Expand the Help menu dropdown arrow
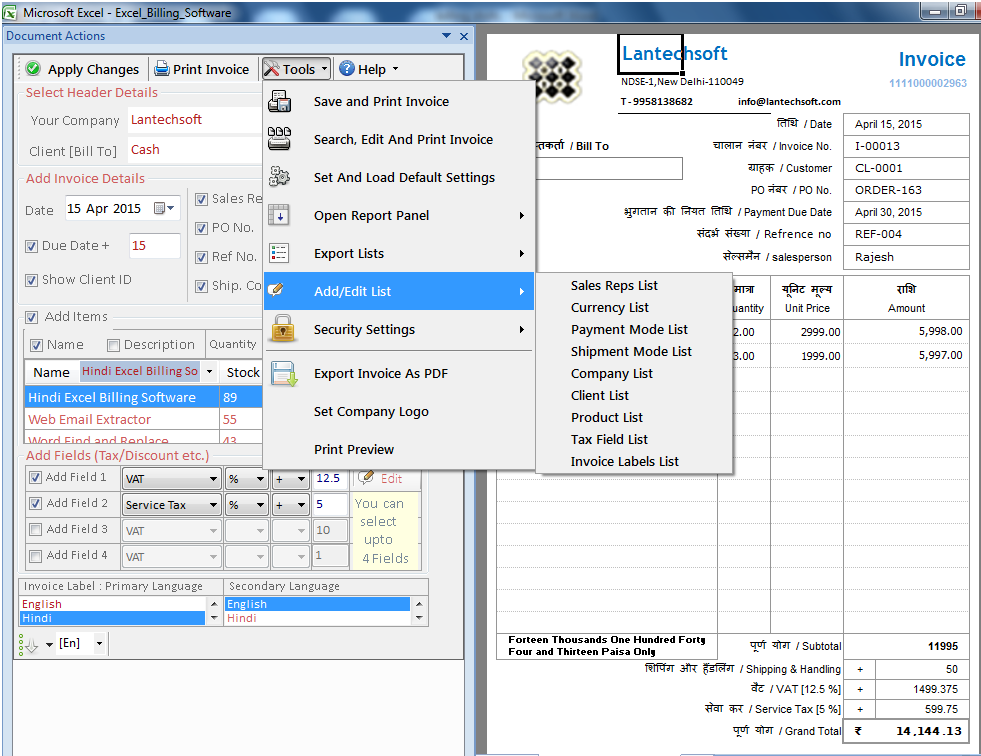Viewport: 981px width, 756px height. click(395, 69)
